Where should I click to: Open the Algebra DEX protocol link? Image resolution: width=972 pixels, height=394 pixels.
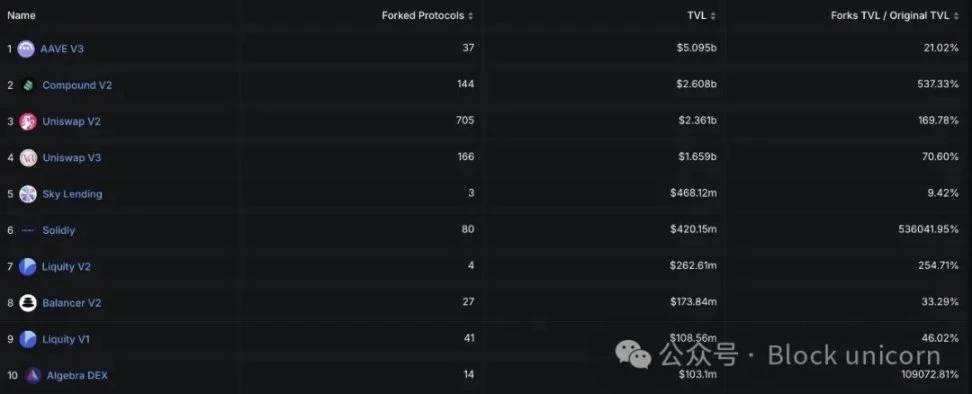point(77,375)
